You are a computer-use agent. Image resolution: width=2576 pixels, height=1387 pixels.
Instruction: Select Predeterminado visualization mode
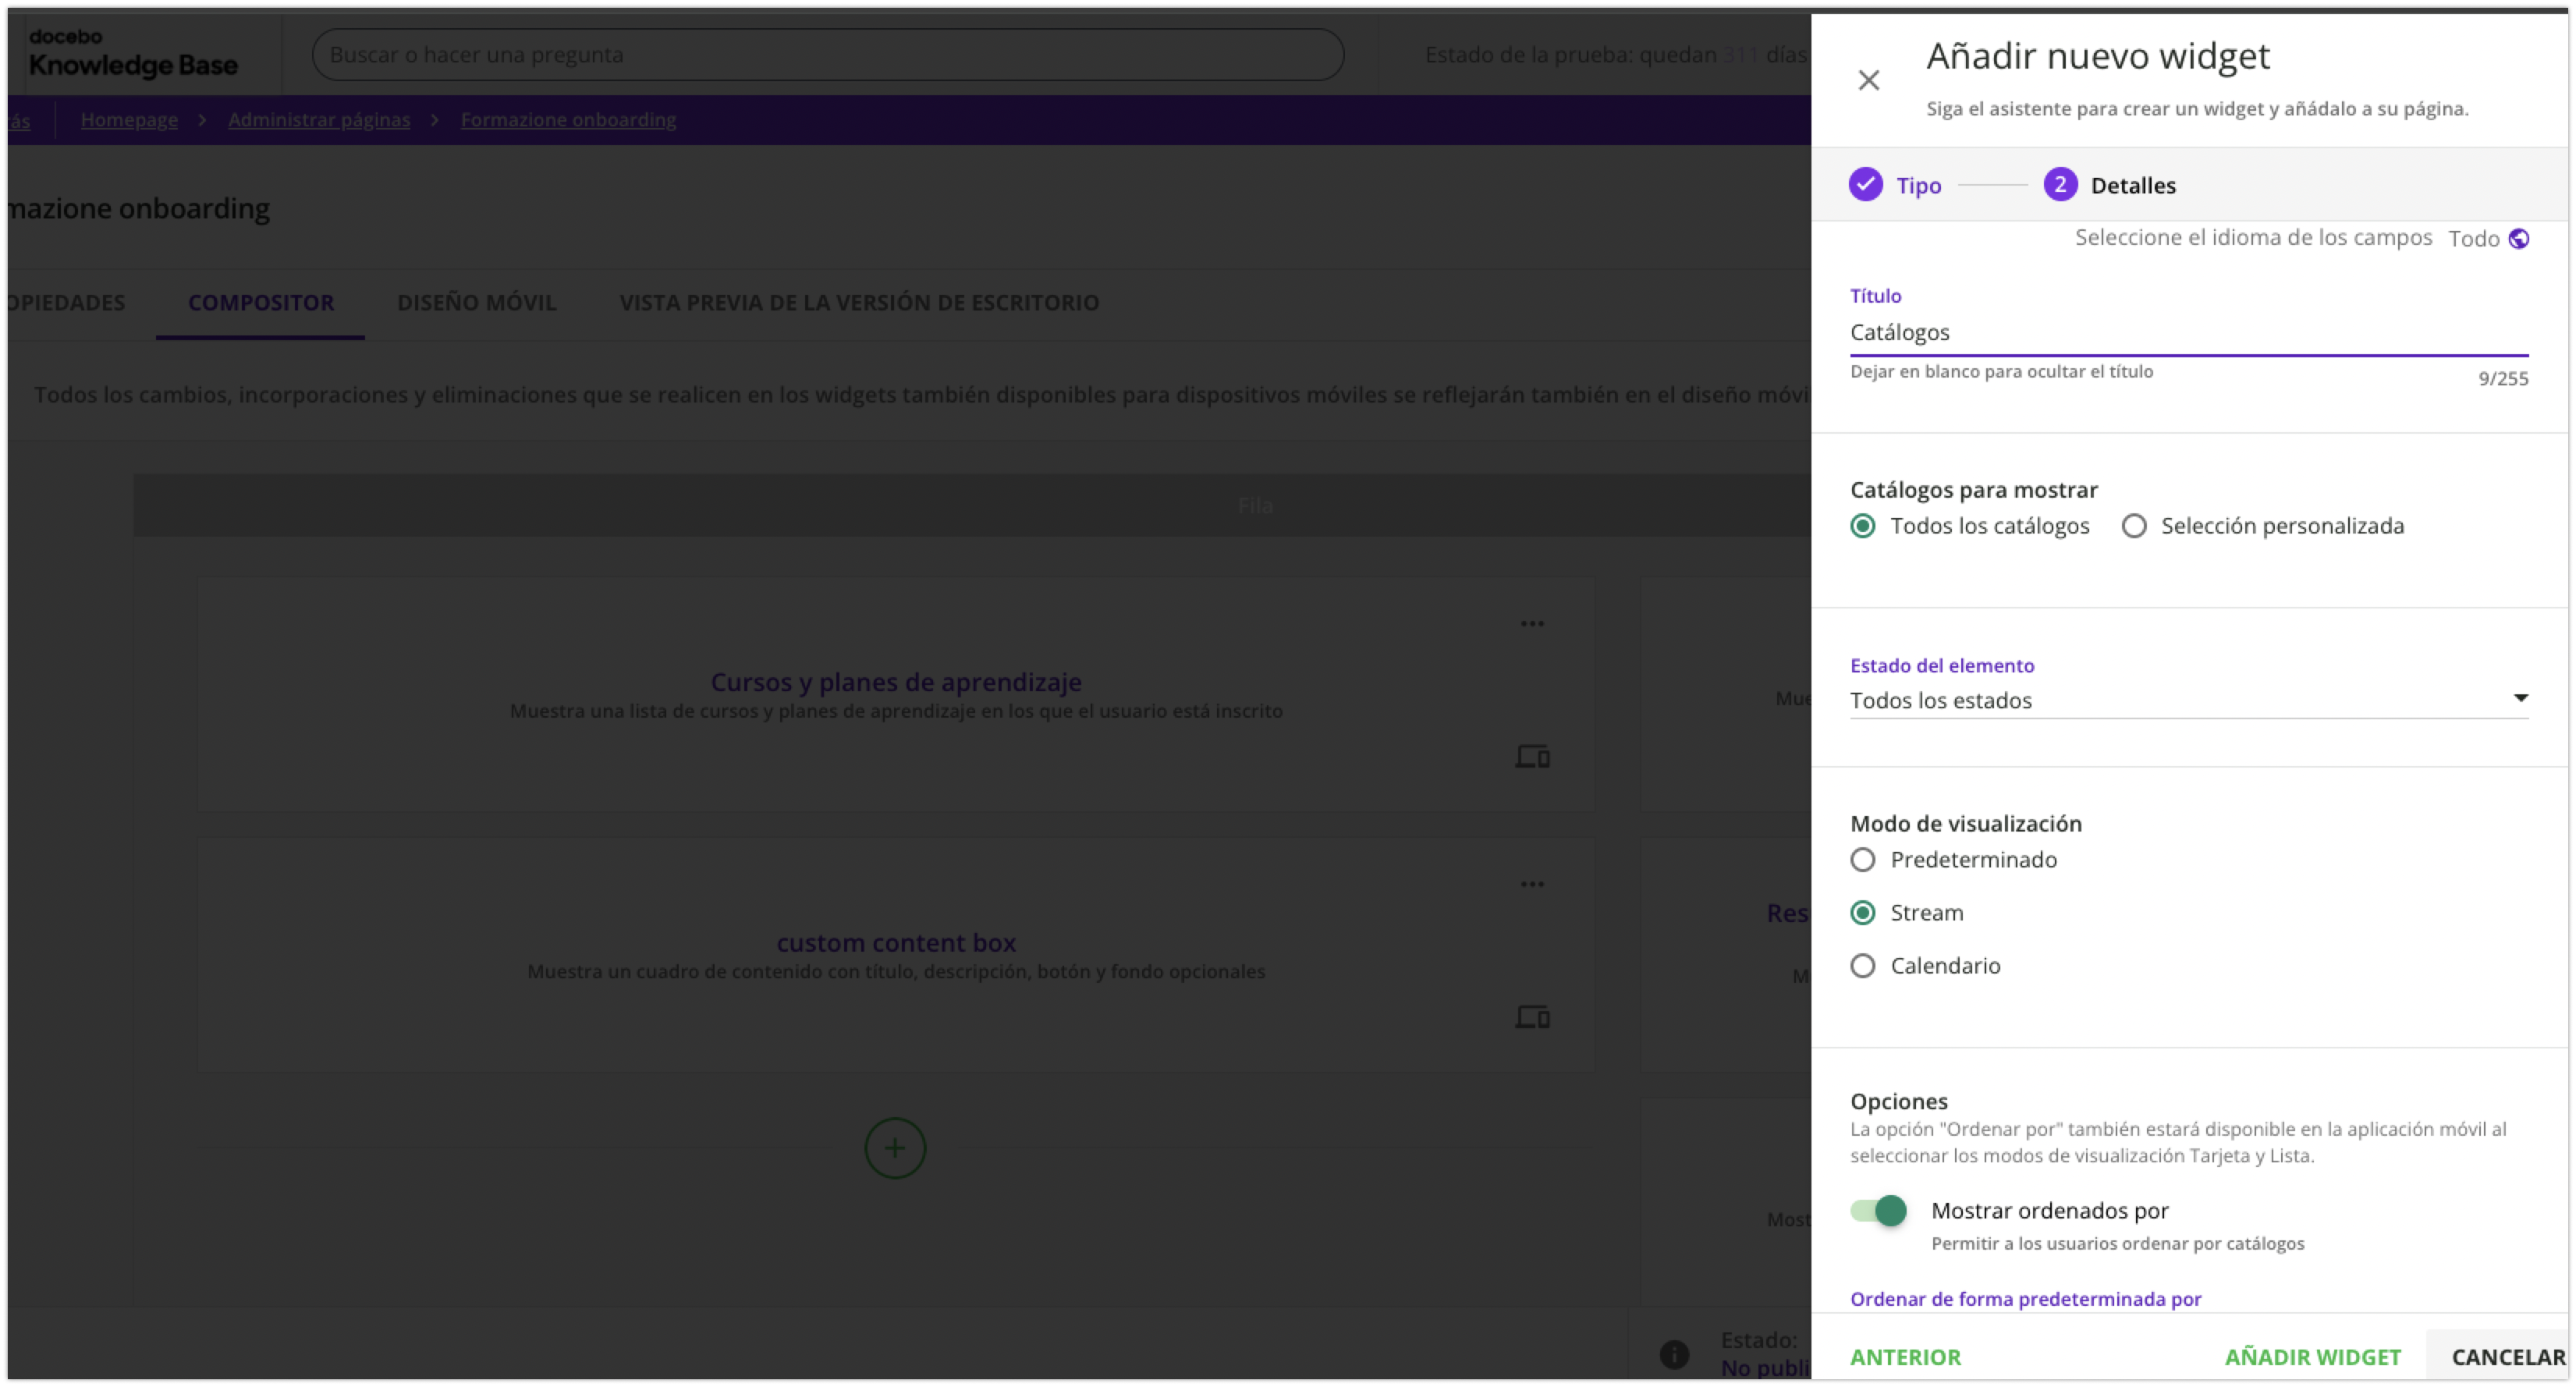coord(1862,860)
